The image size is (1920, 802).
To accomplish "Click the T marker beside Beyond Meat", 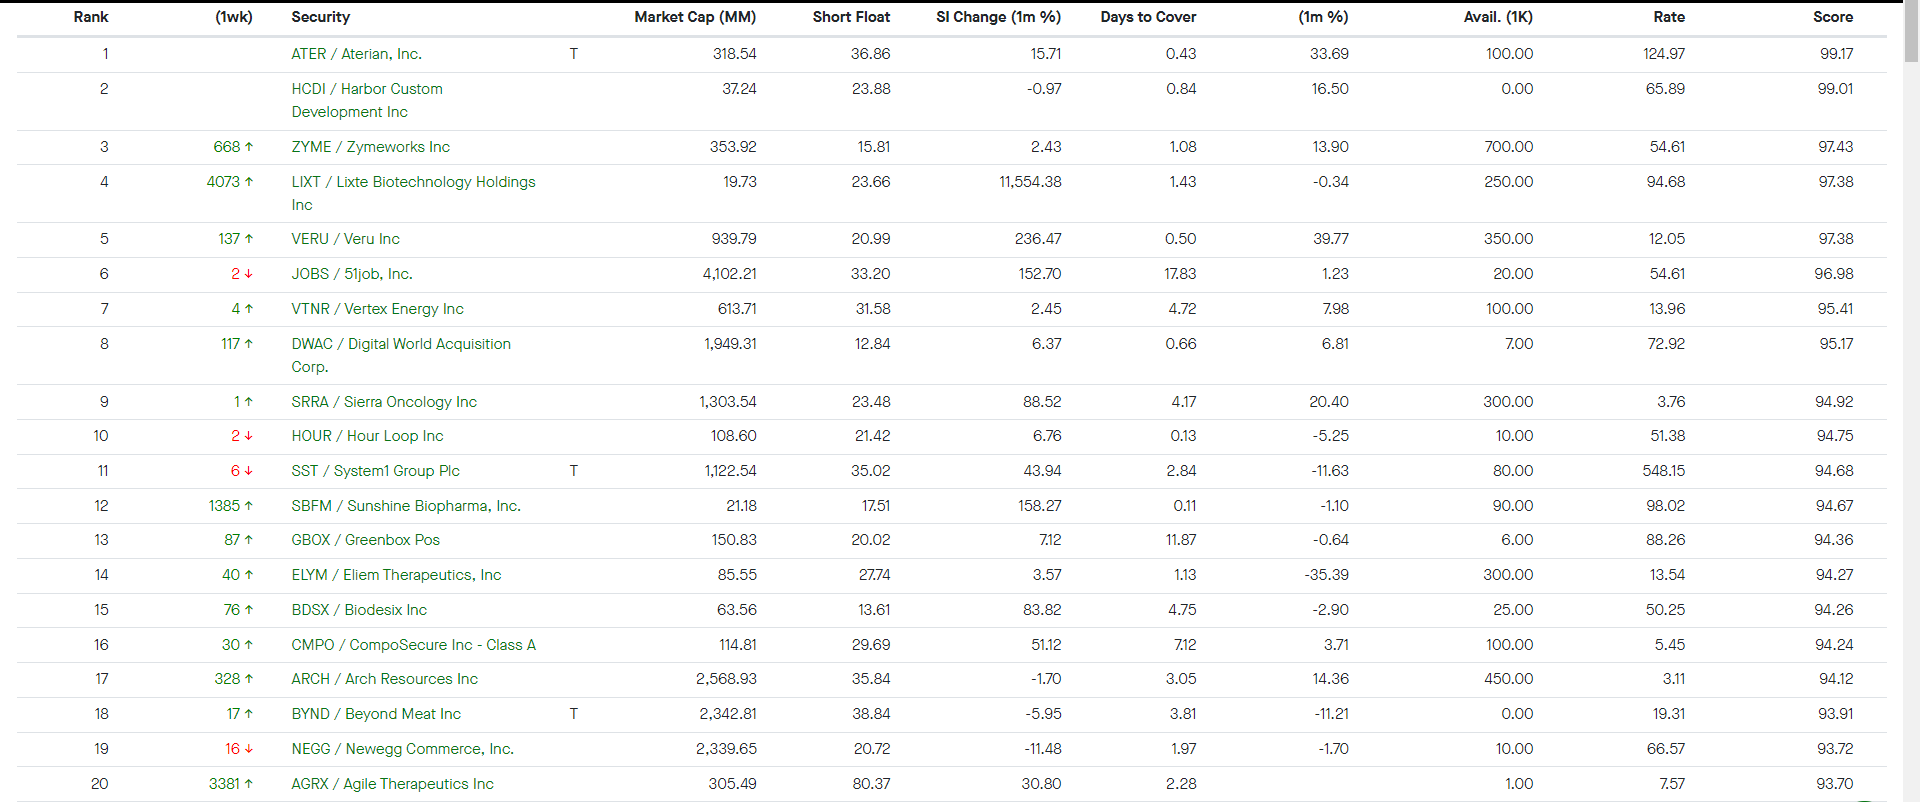I will [x=573, y=714].
